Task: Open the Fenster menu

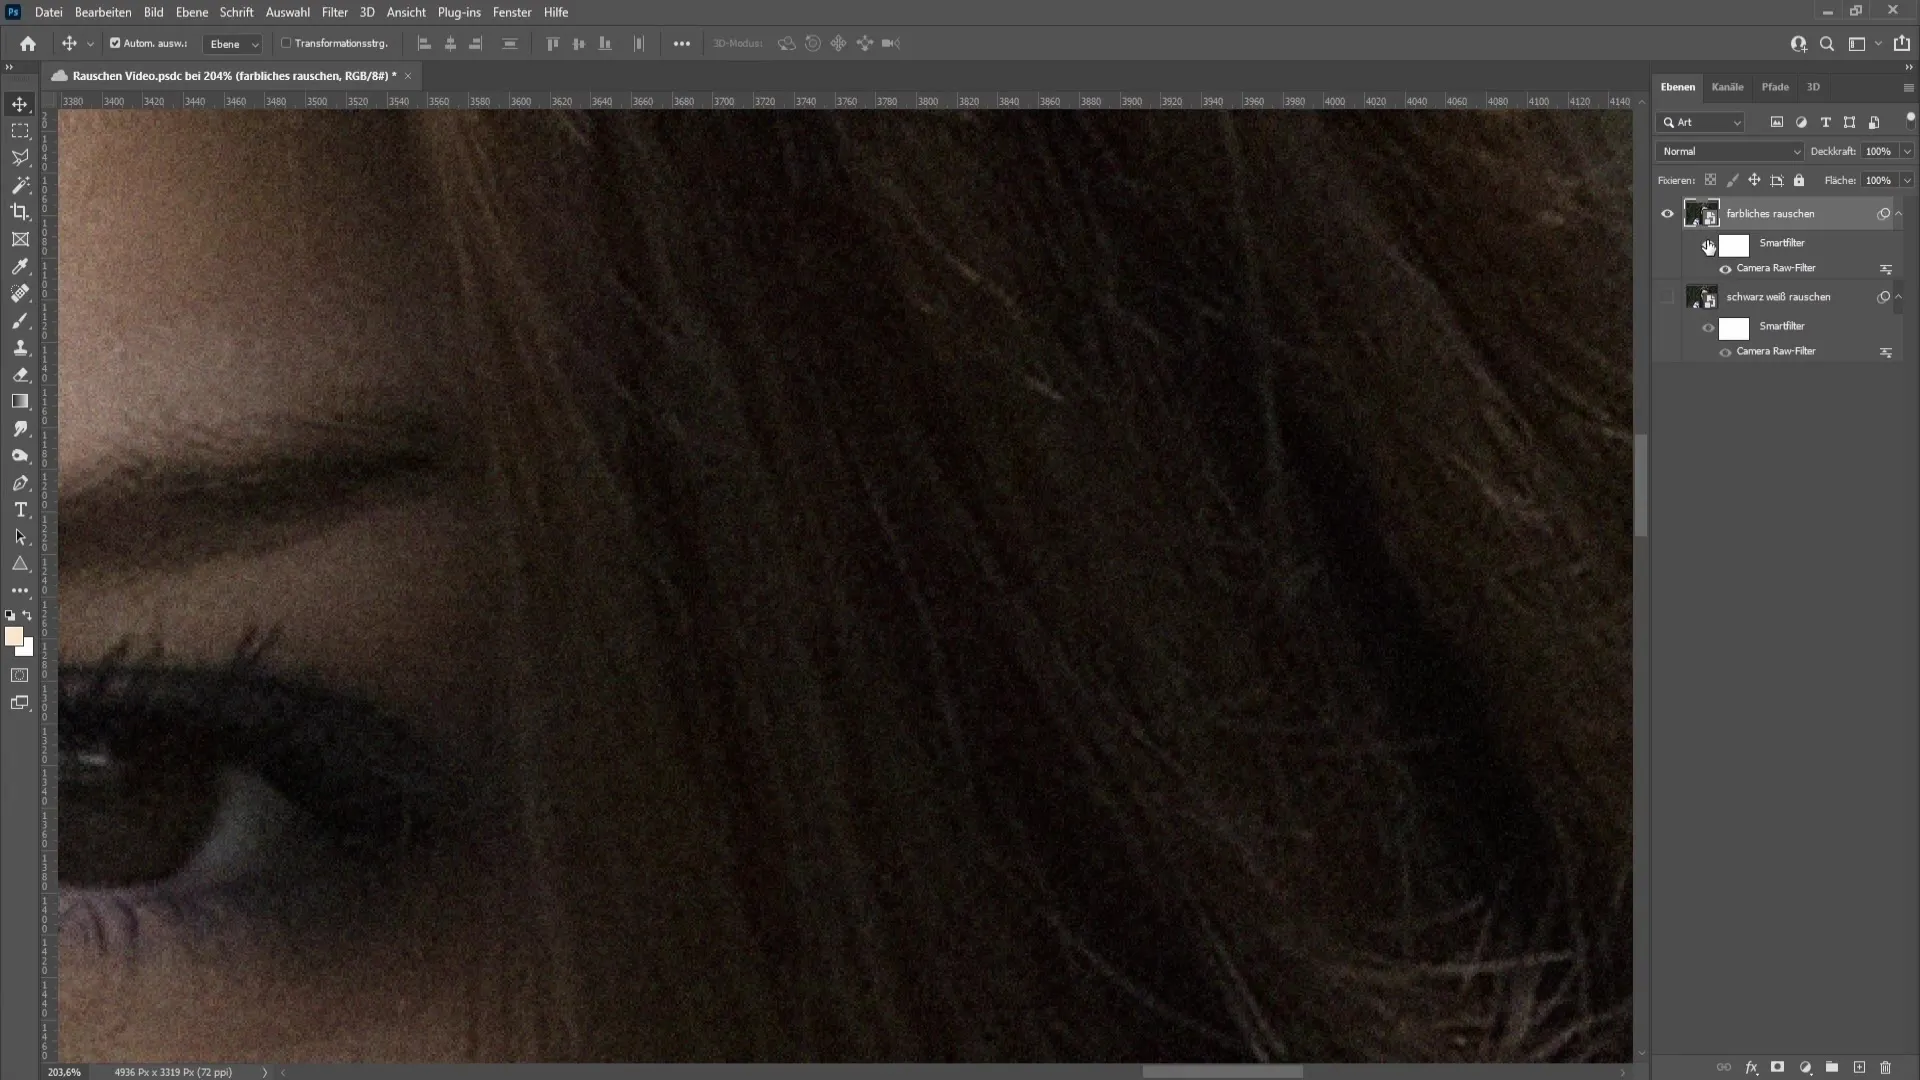Action: pyautogui.click(x=512, y=12)
